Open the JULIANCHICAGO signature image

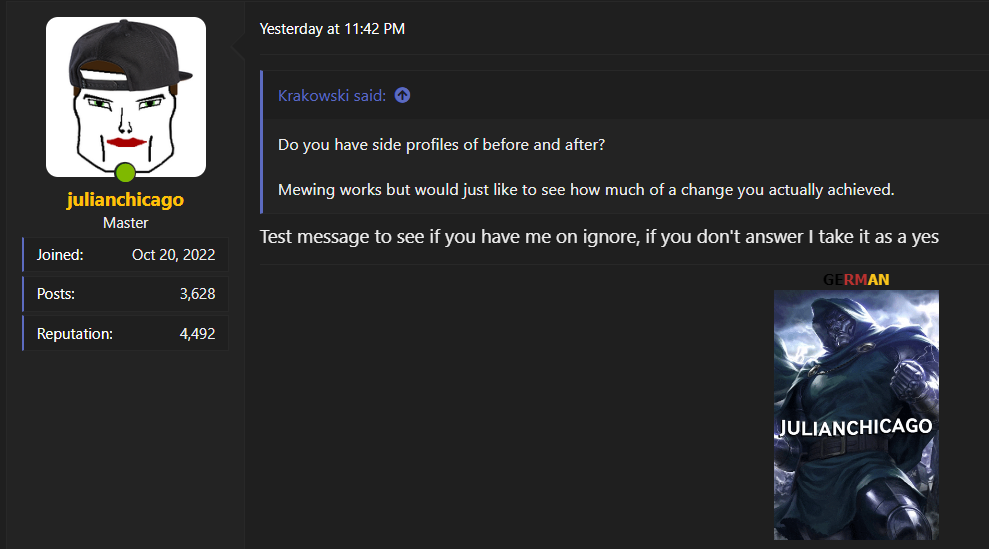pos(856,415)
